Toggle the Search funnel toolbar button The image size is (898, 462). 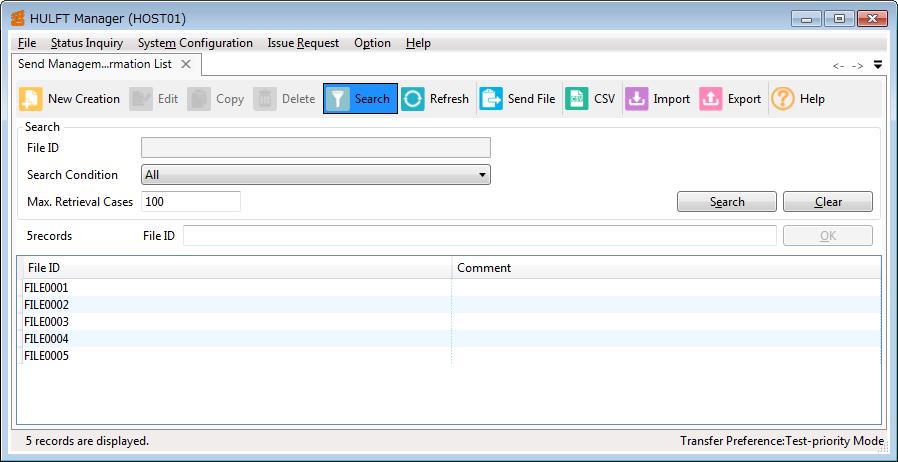click(360, 99)
